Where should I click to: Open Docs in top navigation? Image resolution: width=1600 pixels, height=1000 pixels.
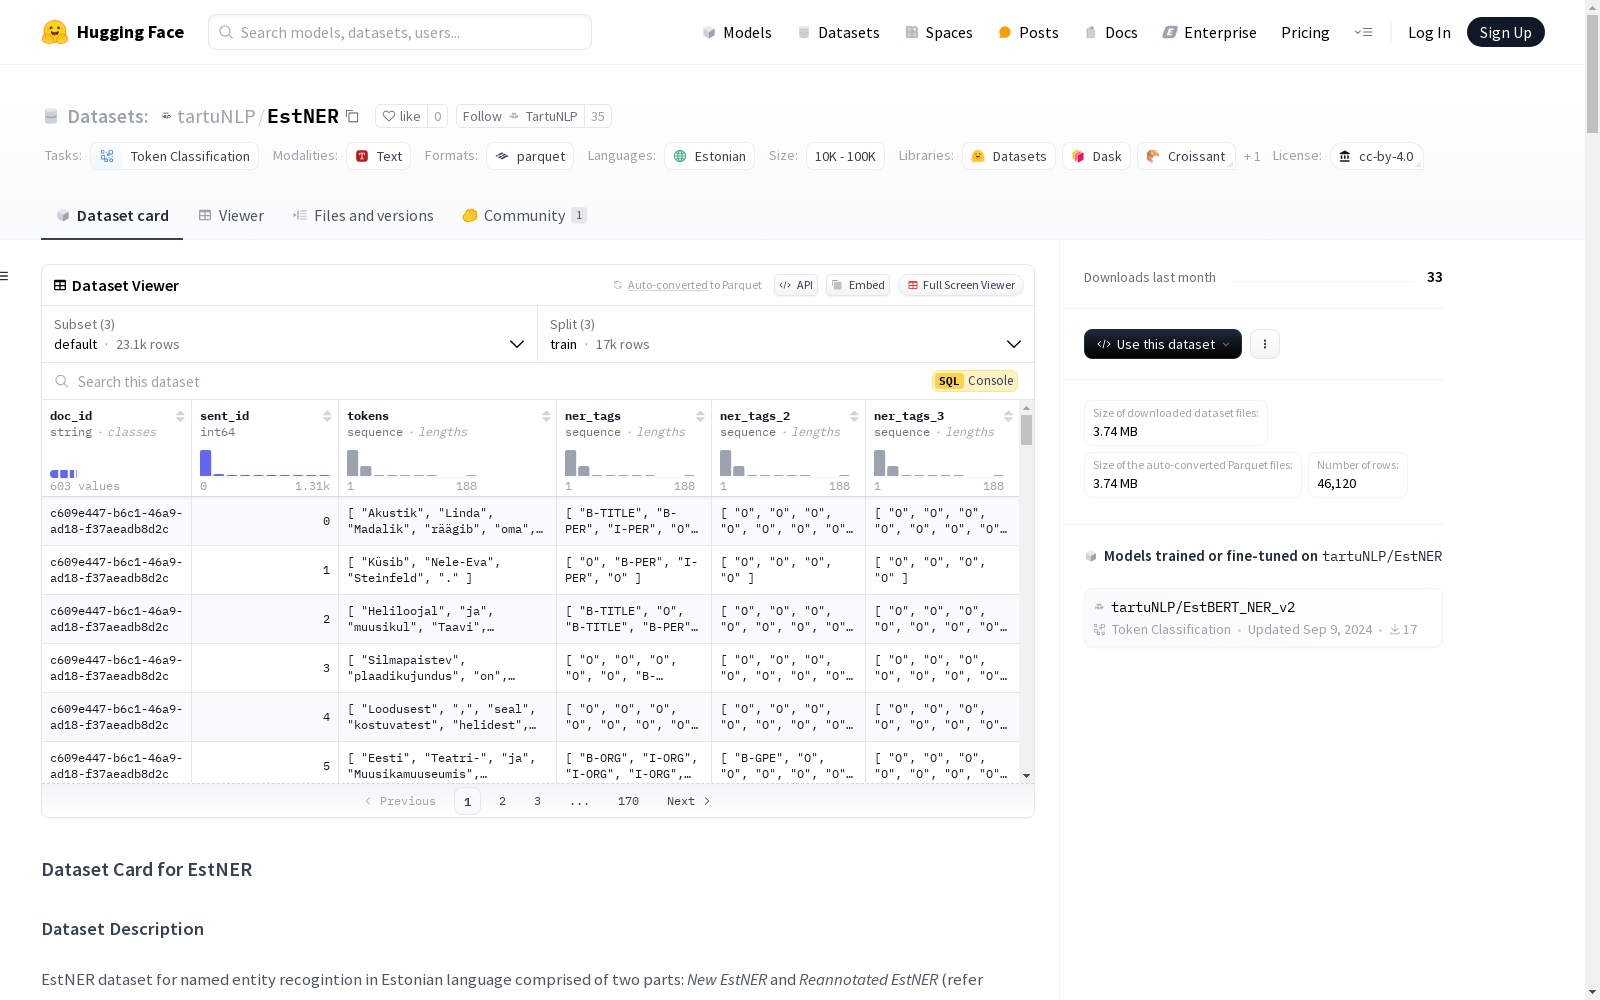(x=1111, y=32)
